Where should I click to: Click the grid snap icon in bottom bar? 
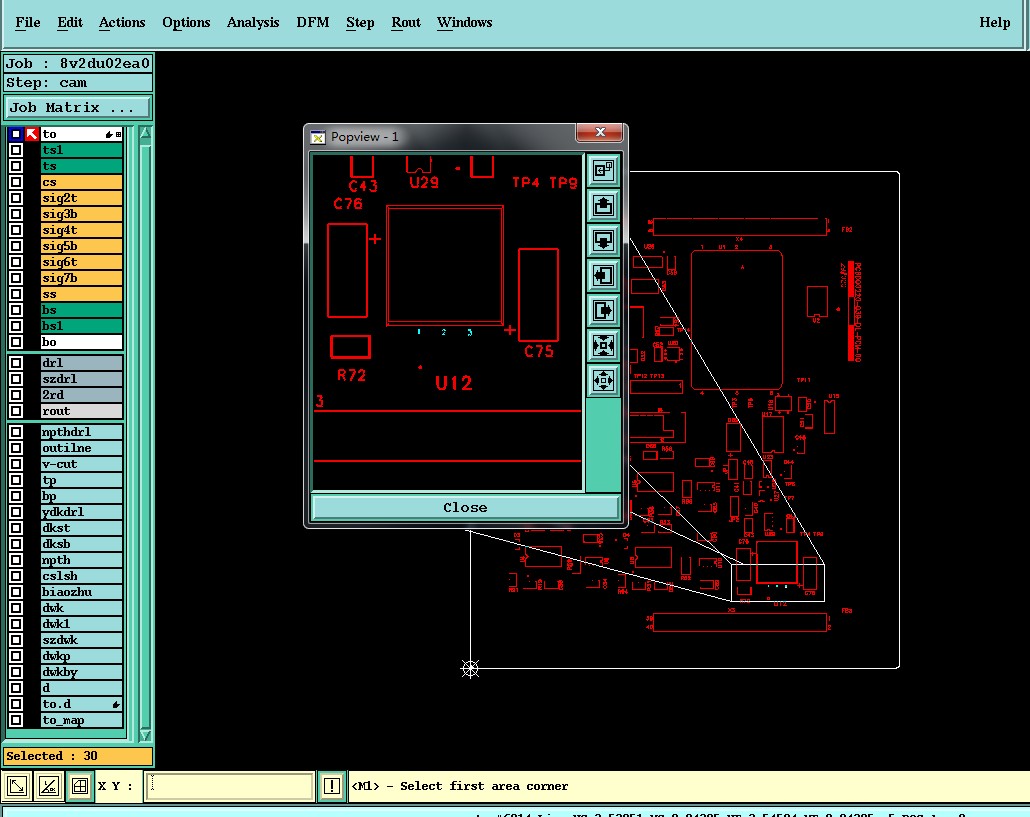click(79, 785)
